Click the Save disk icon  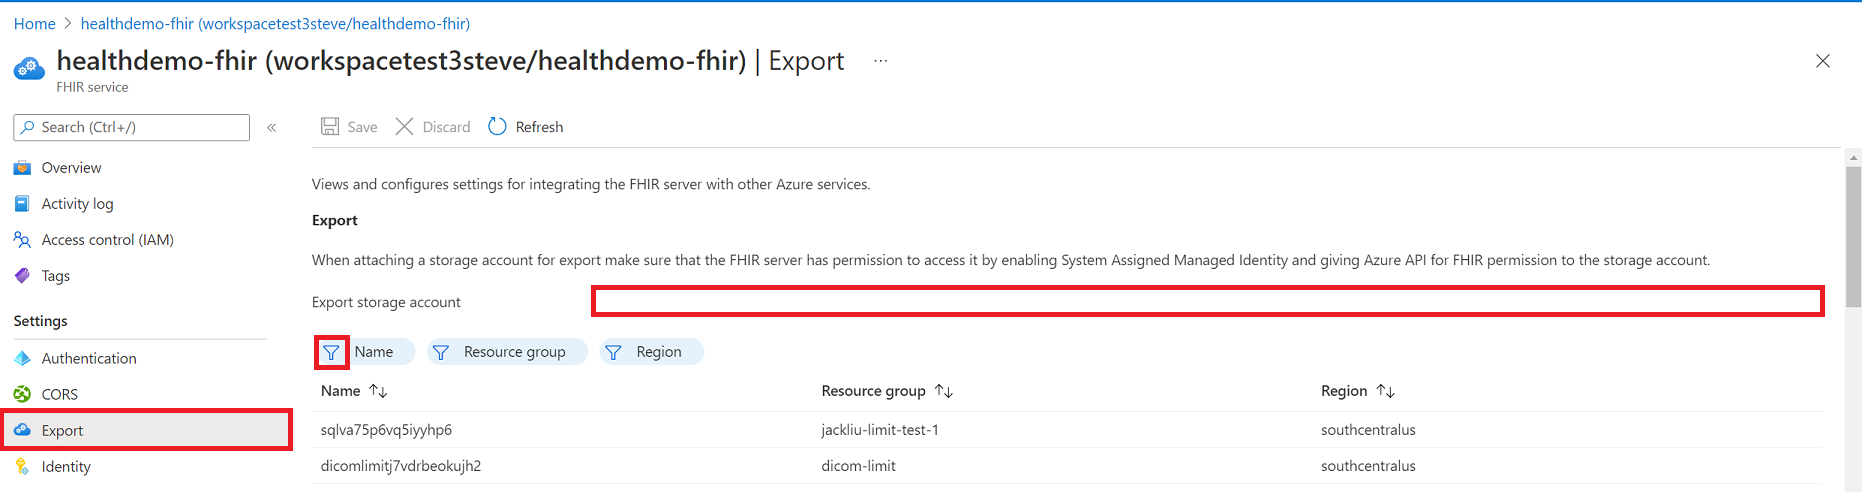click(330, 127)
